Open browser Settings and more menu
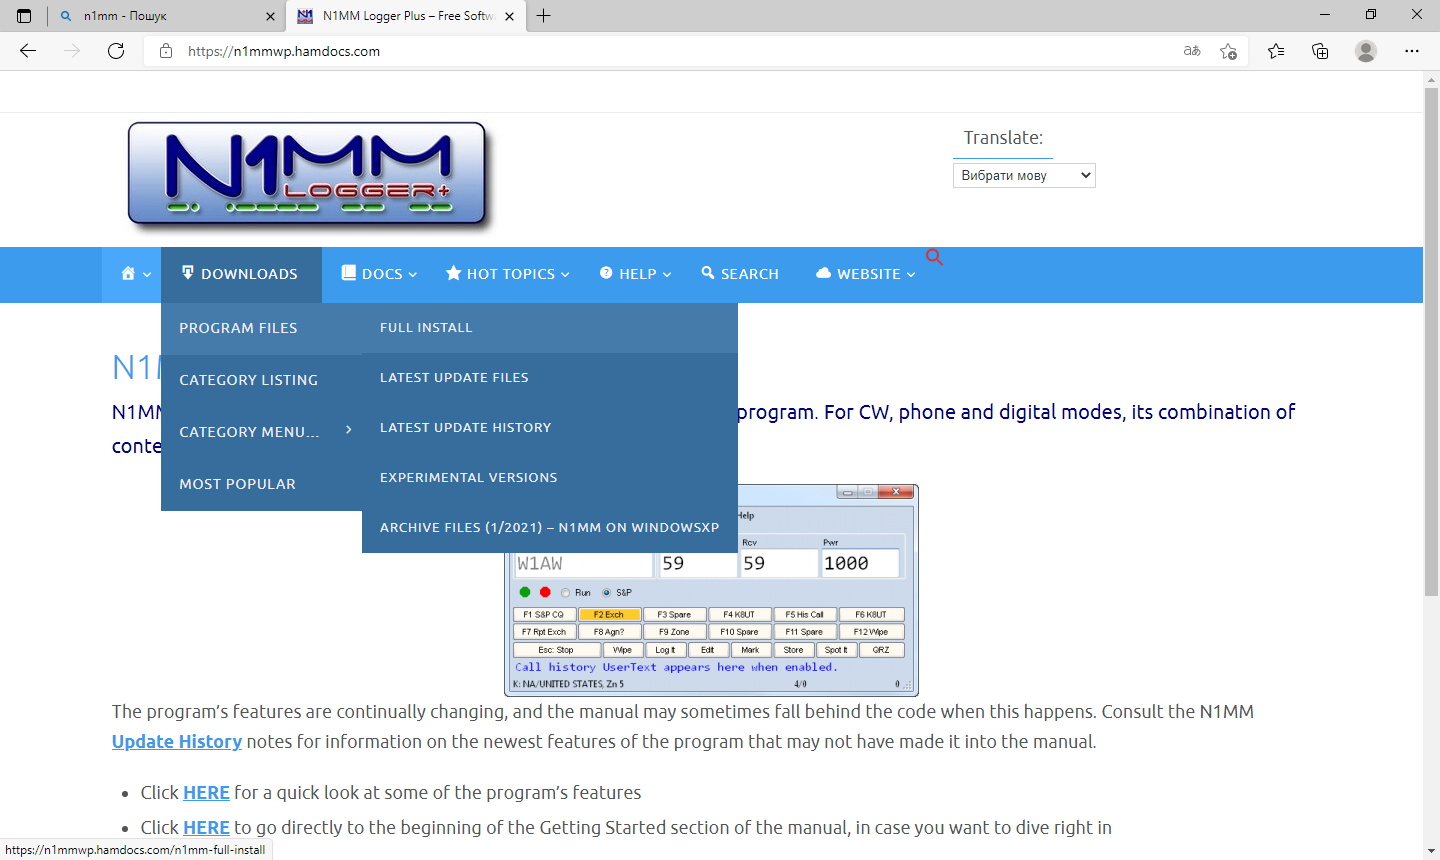Screen dimensions: 1440x860 pos(1412,51)
